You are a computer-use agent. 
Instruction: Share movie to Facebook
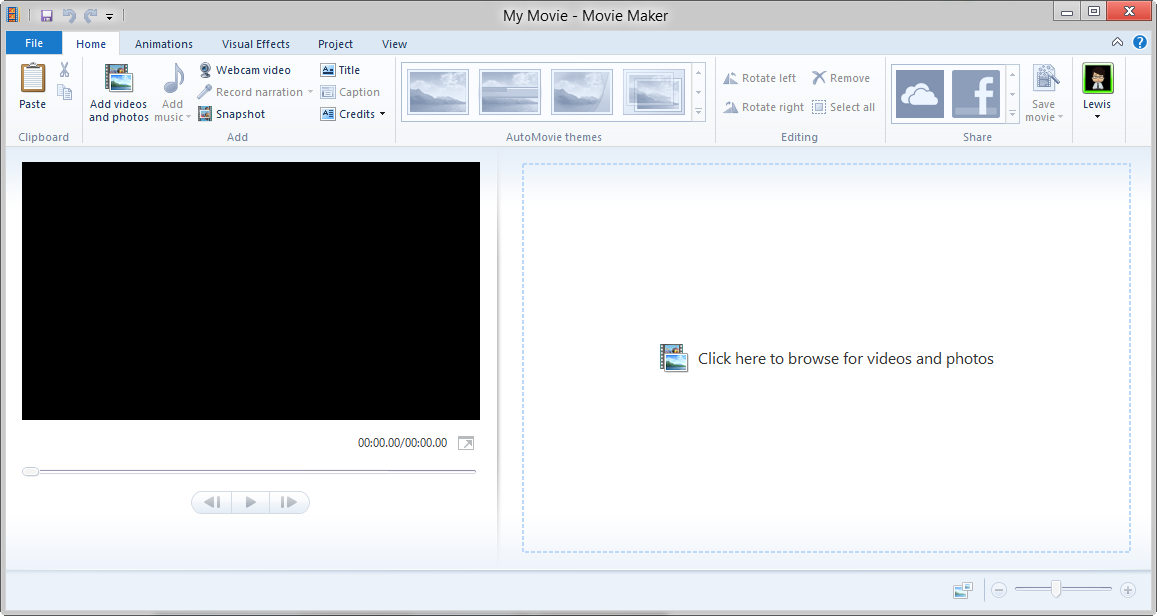[x=975, y=94]
